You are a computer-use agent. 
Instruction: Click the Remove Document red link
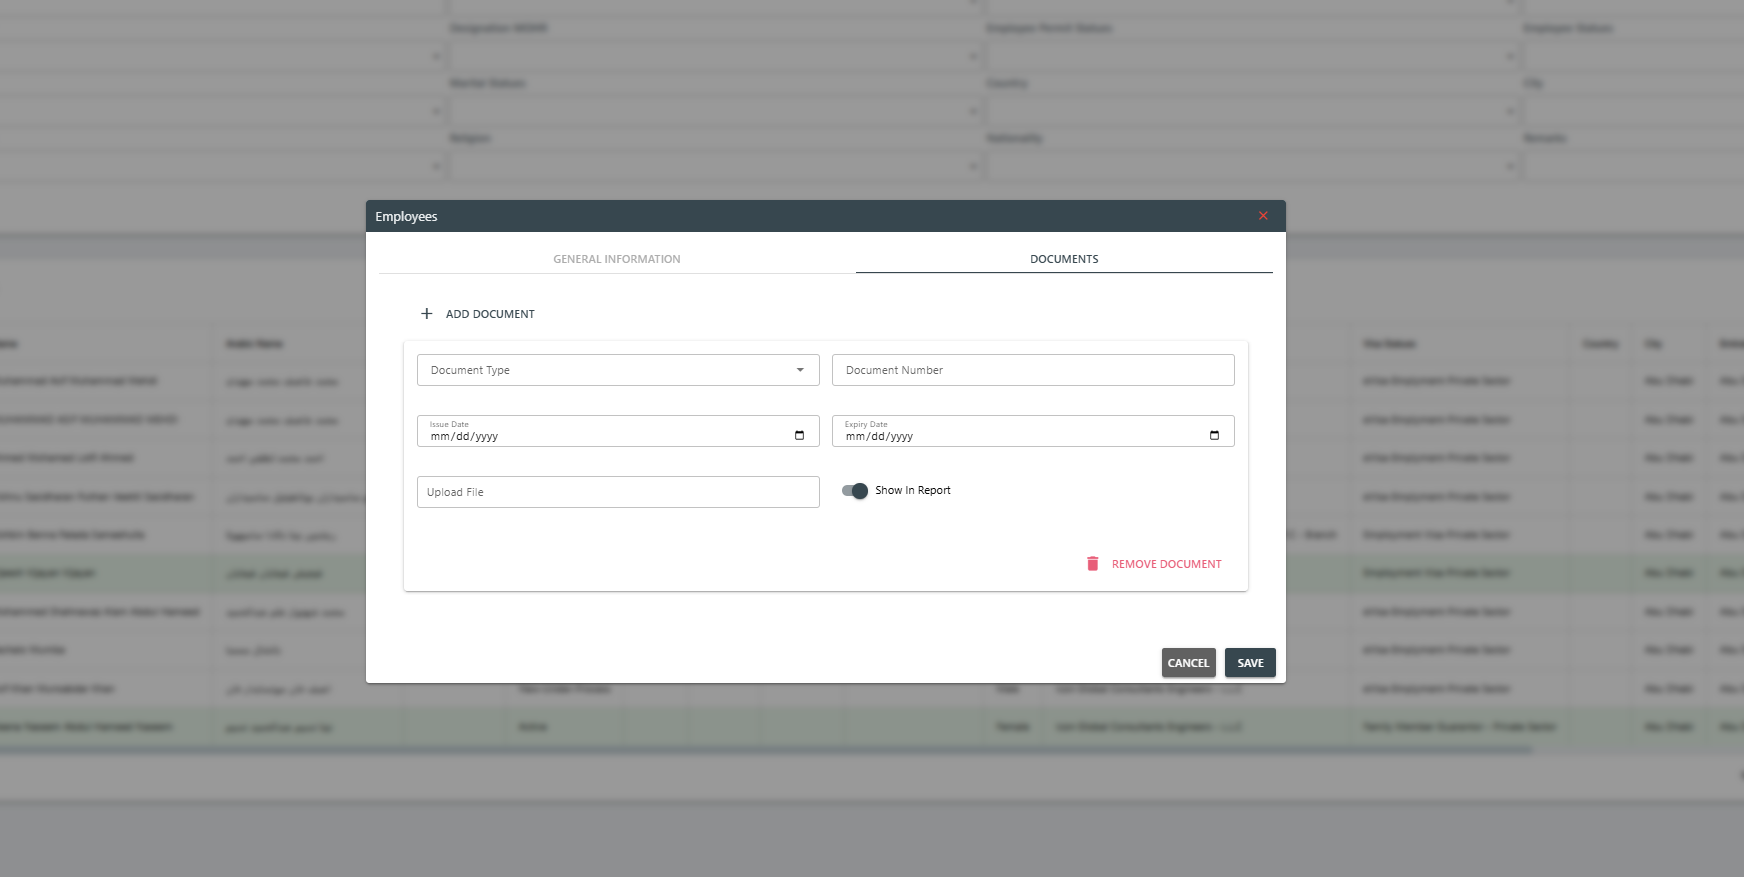(1166, 564)
